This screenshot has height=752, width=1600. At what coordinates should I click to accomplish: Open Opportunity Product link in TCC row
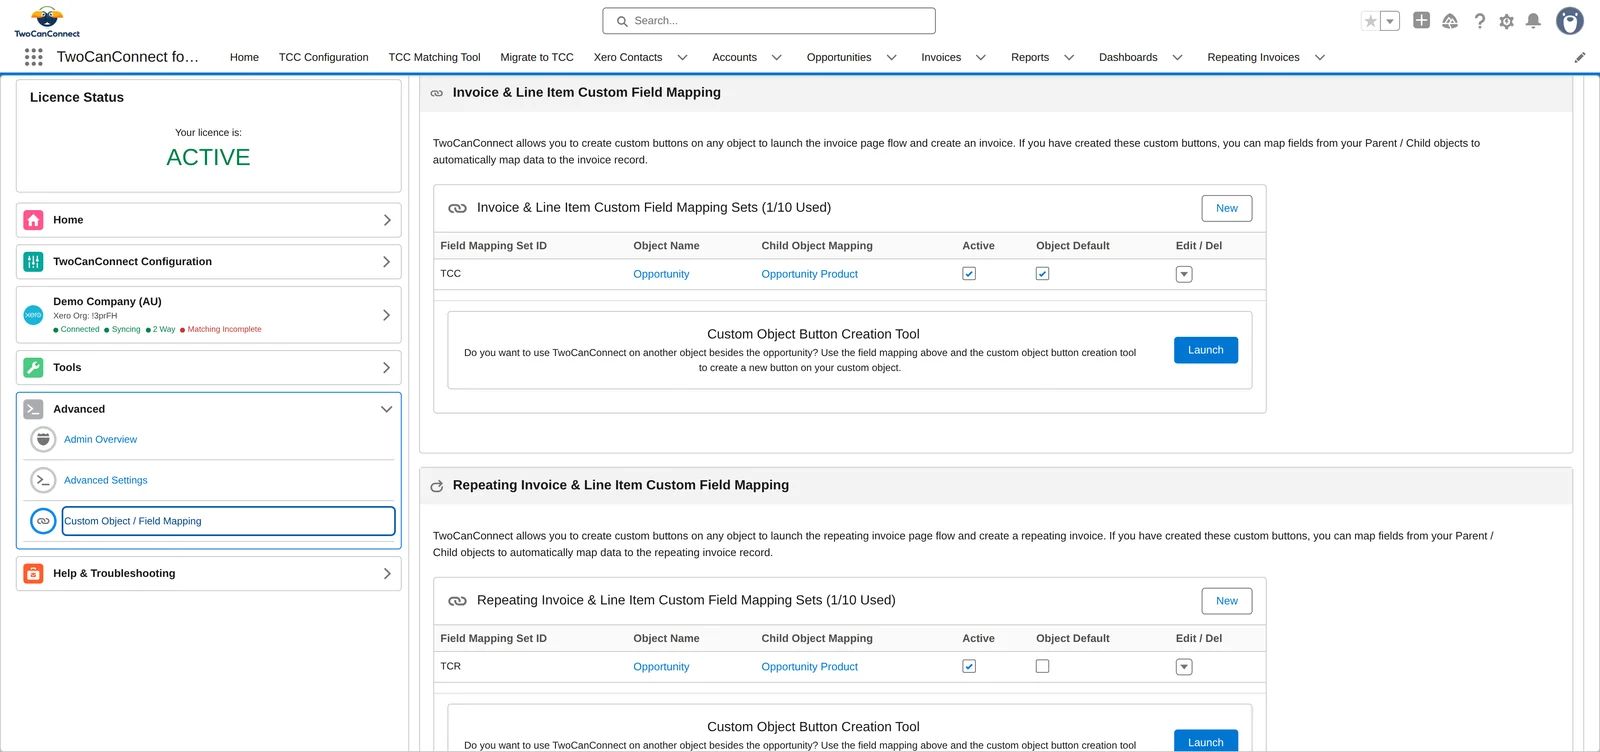[809, 274]
